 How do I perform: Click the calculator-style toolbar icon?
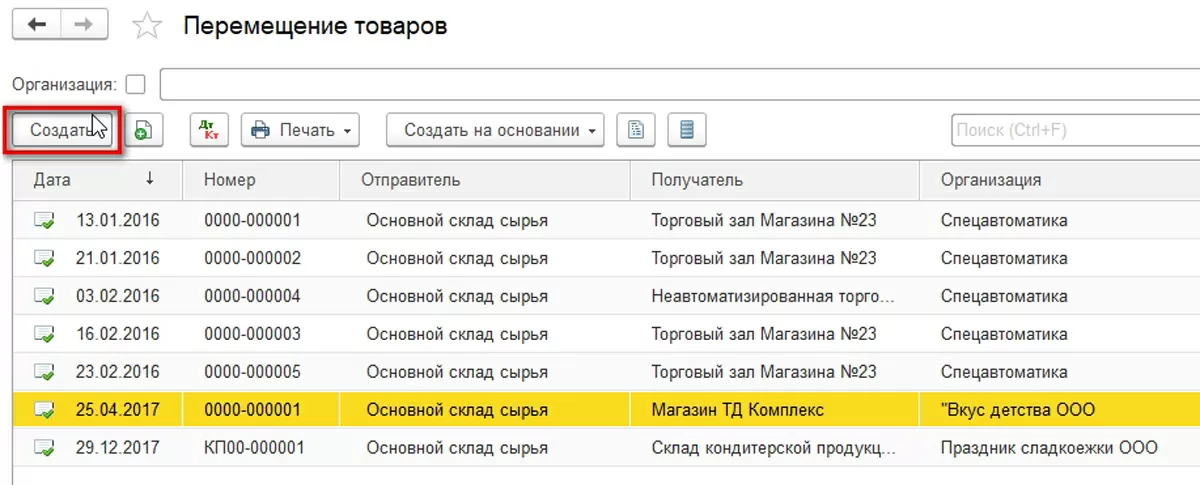(x=687, y=130)
